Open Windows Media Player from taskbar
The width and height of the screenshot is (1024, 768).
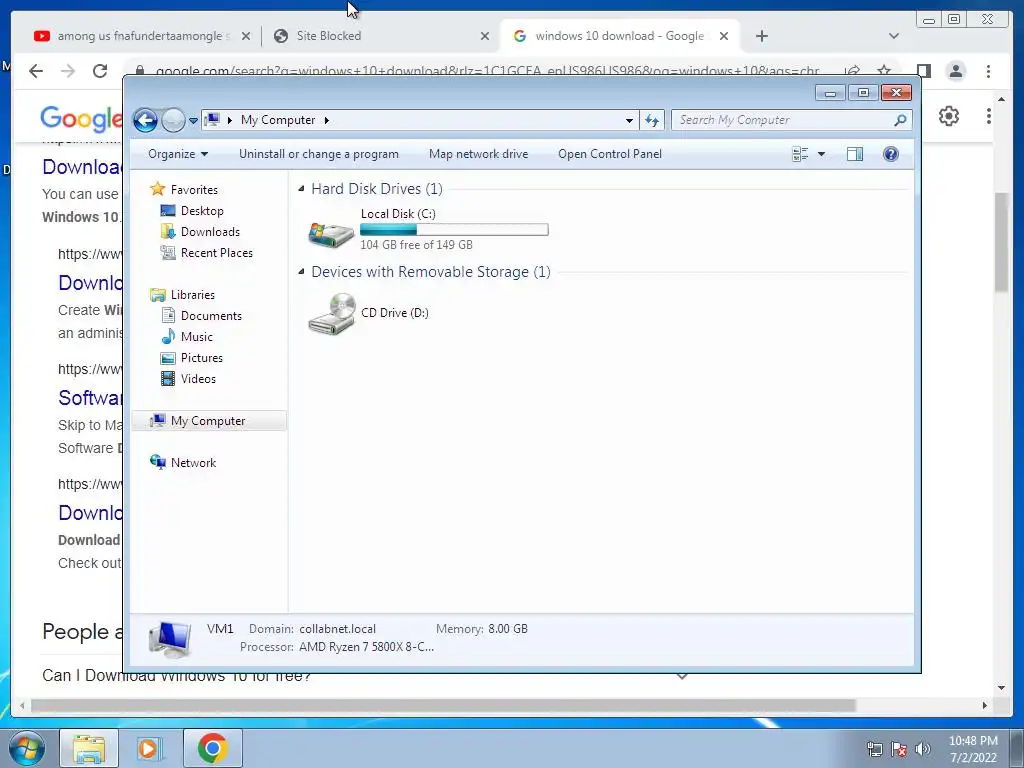coord(148,749)
